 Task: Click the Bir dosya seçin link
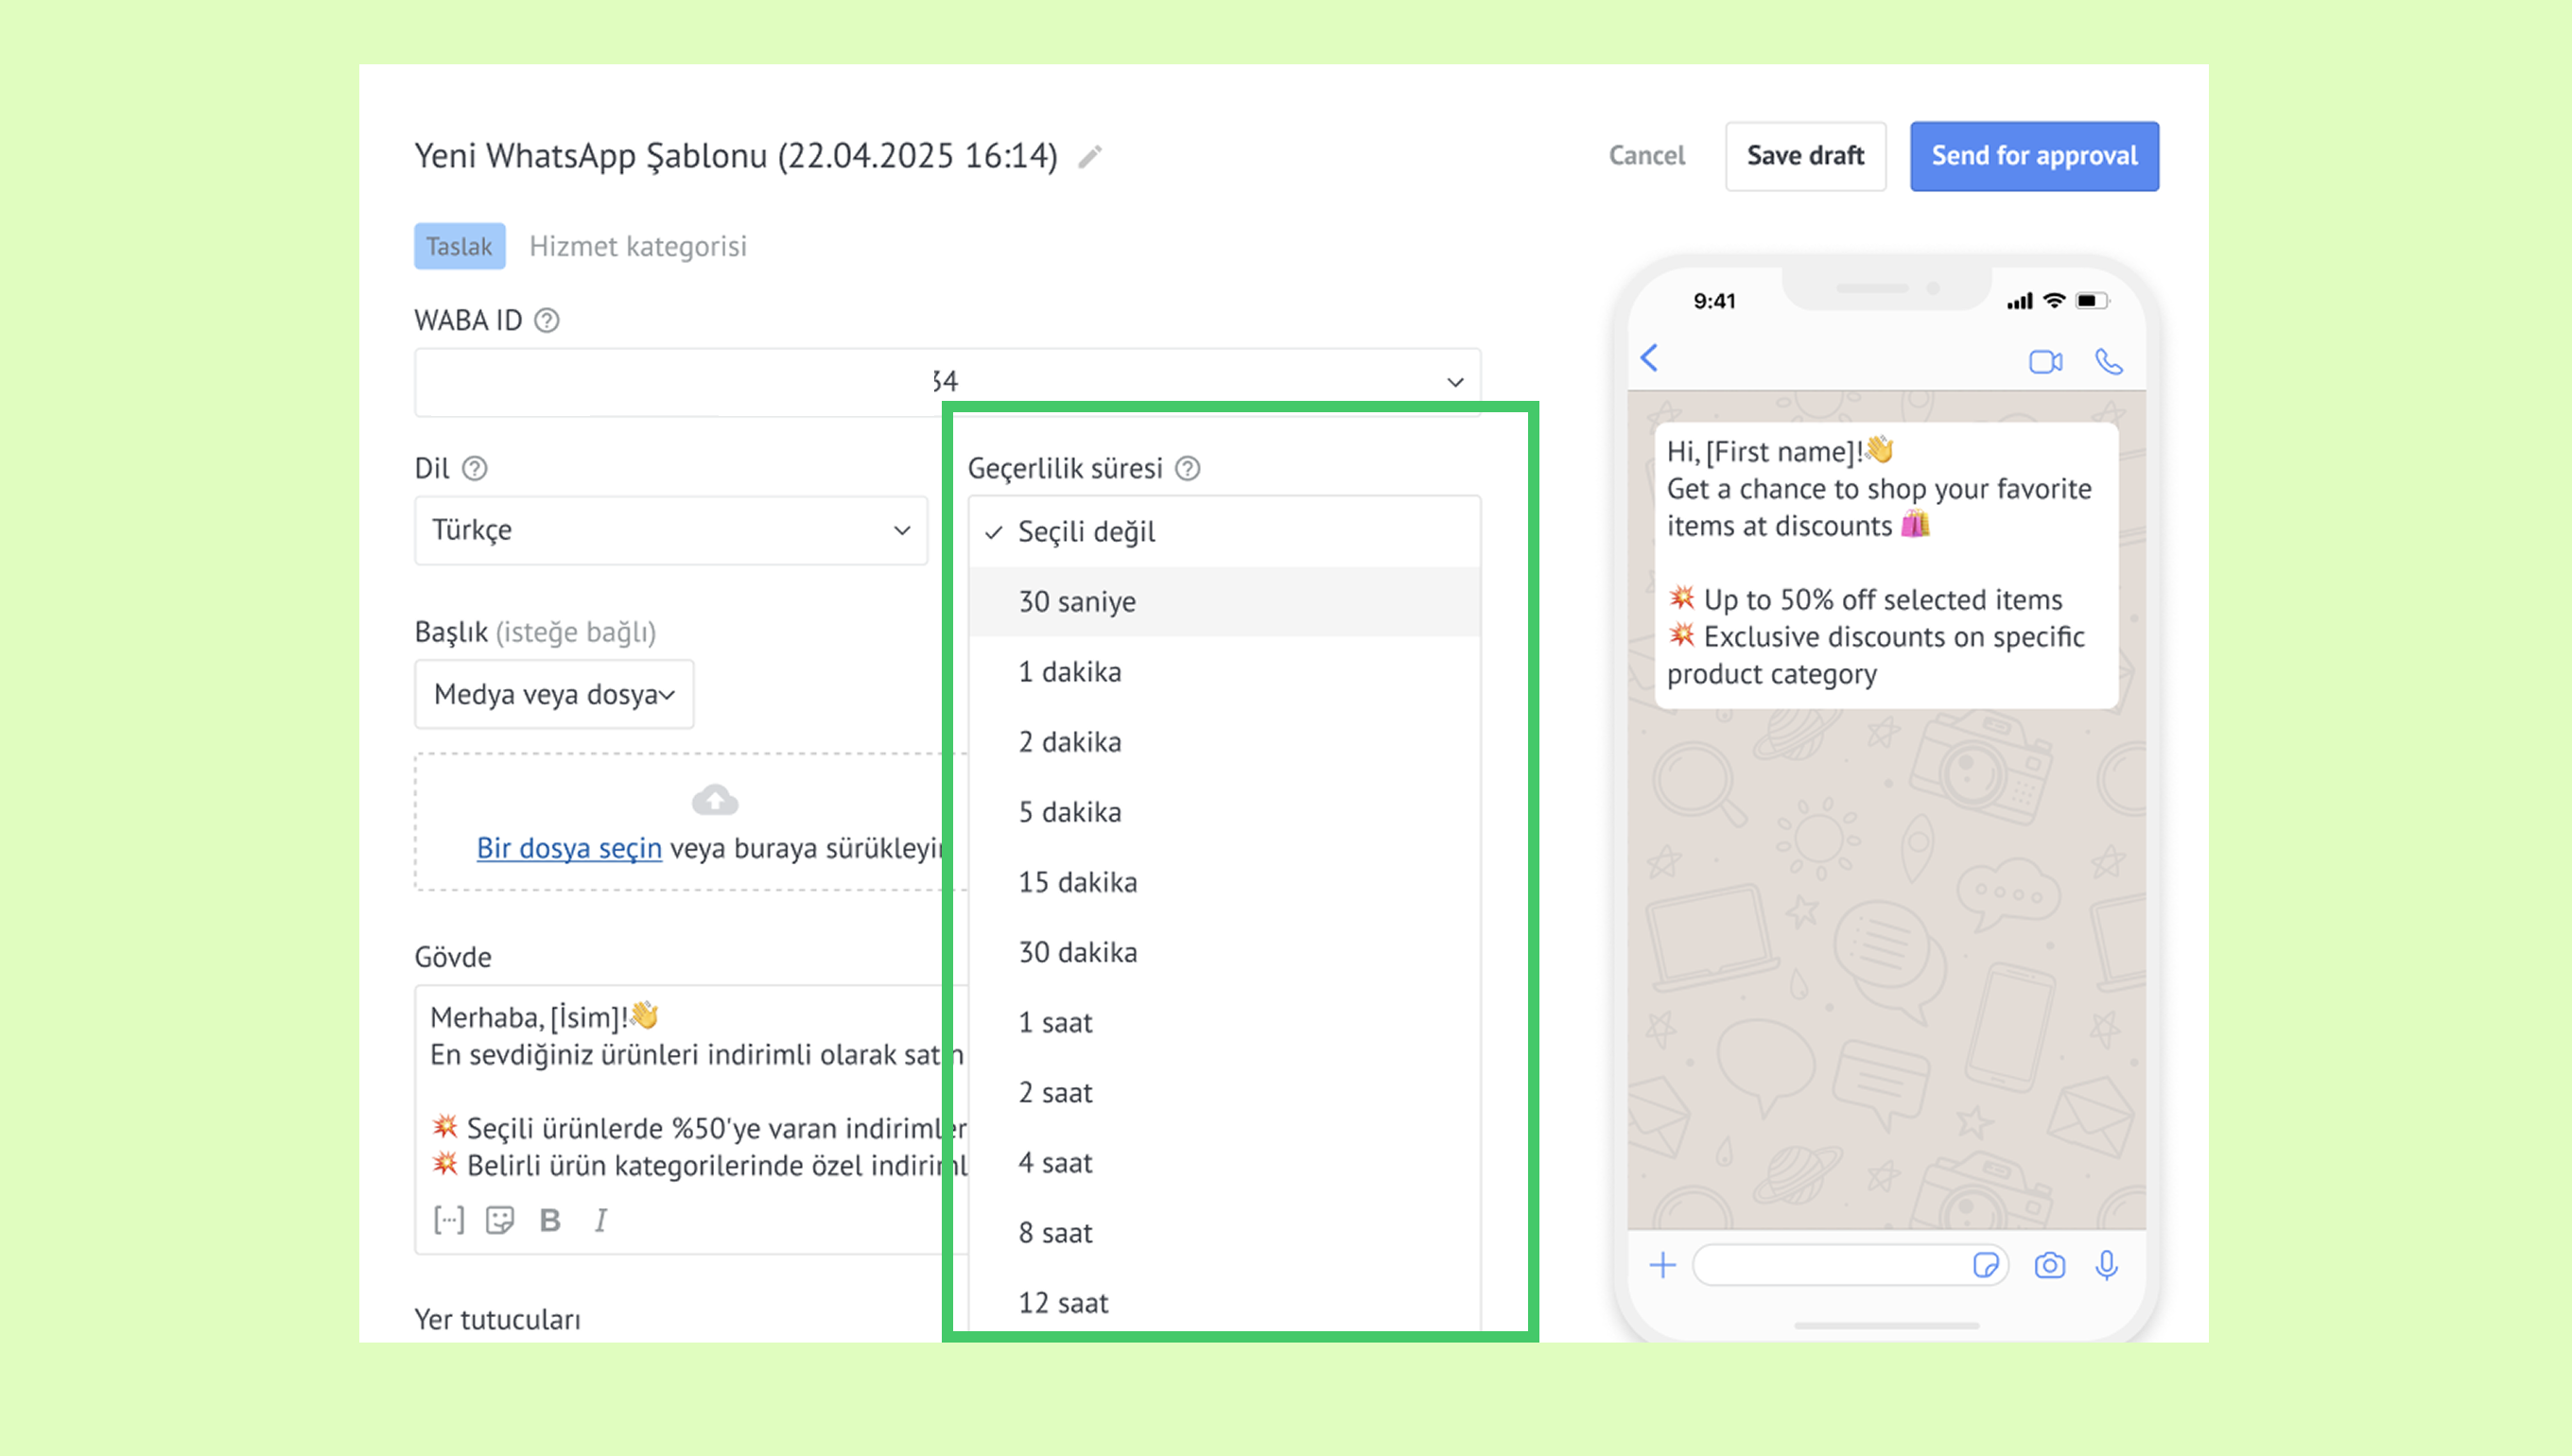[x=569, y=848]
